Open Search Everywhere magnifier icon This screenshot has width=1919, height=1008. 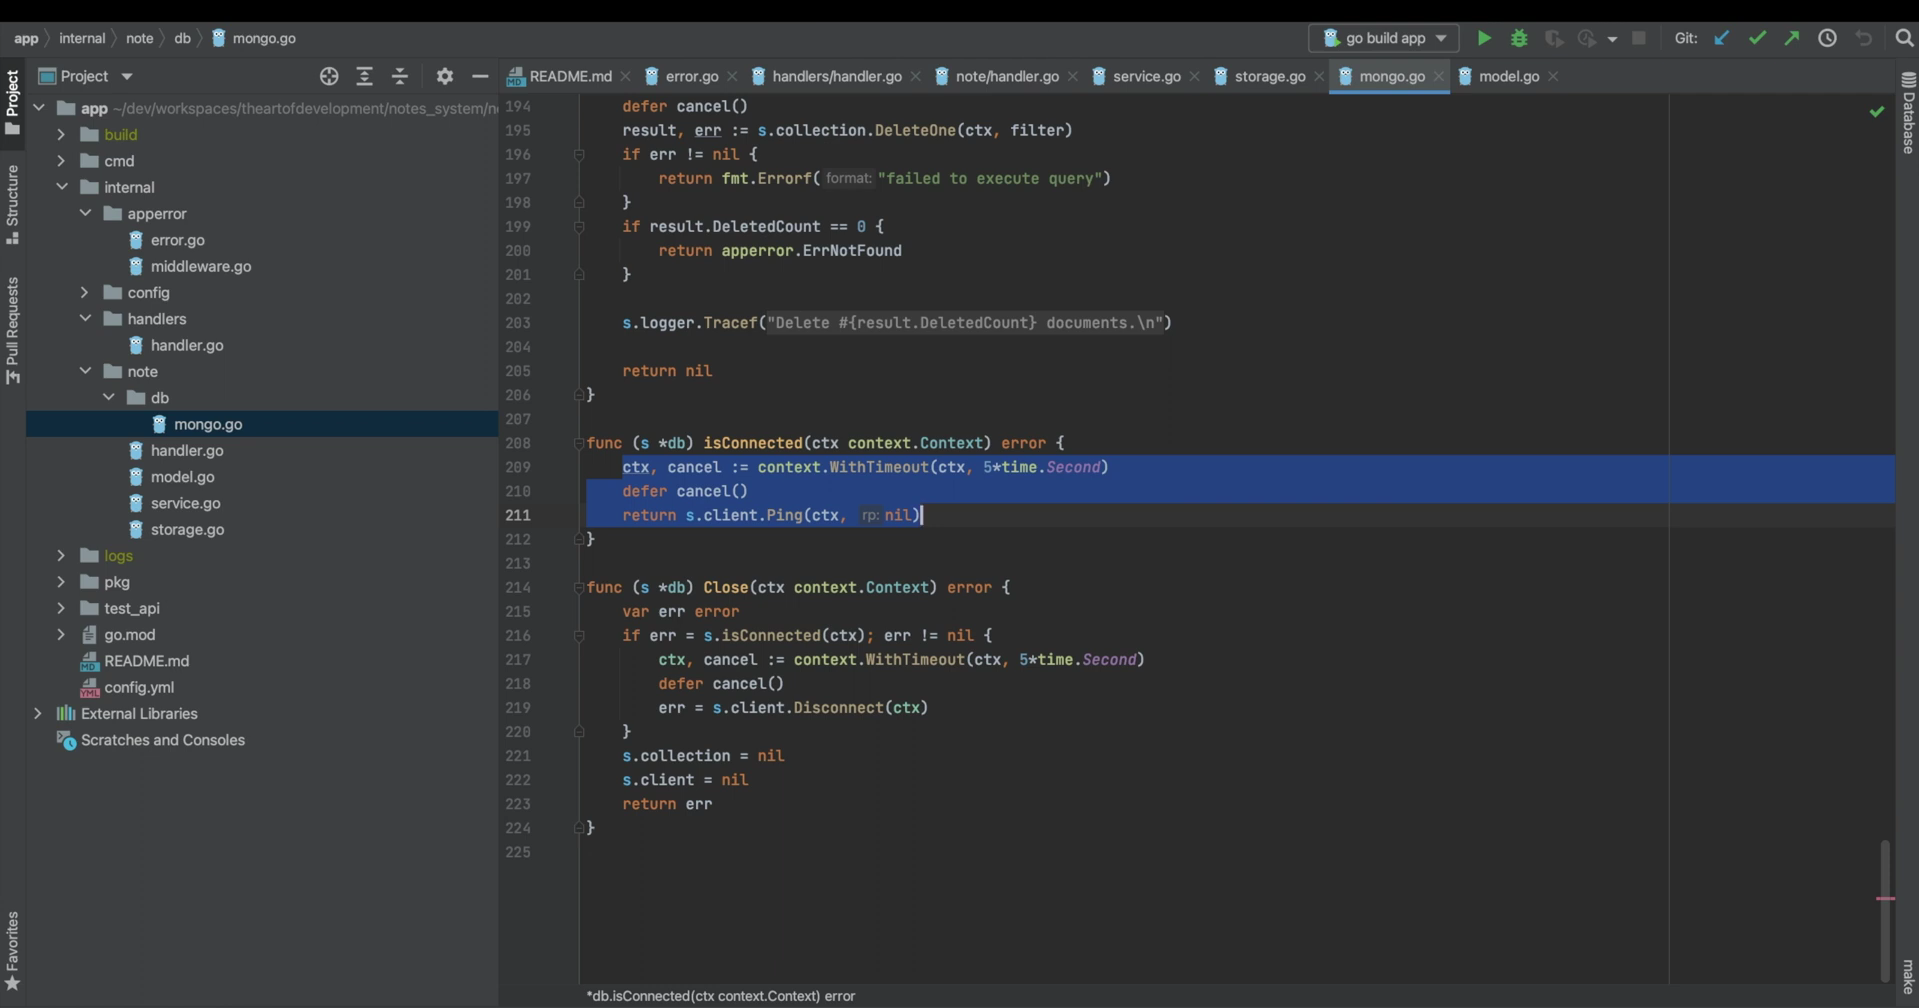coord(1904,38)
